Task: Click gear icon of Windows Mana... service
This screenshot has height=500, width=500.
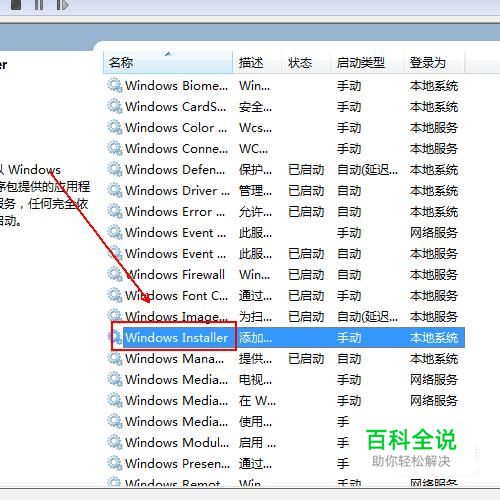Action: (115, 358)
